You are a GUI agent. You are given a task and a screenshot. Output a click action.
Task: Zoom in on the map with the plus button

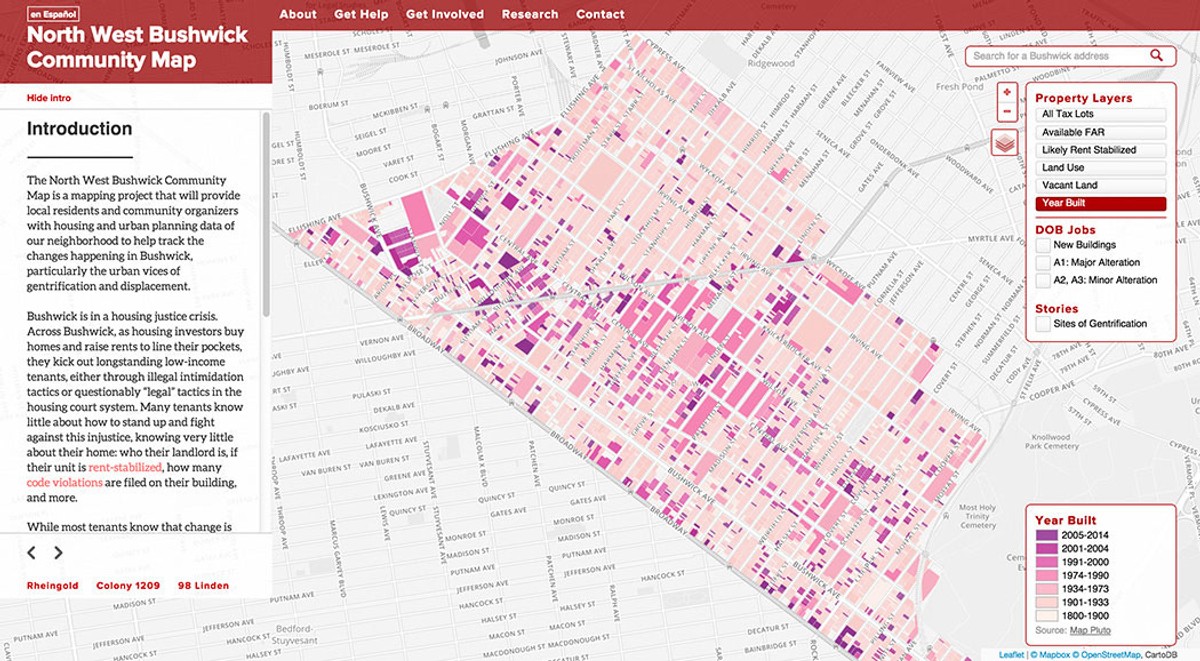coord(1006,92)
